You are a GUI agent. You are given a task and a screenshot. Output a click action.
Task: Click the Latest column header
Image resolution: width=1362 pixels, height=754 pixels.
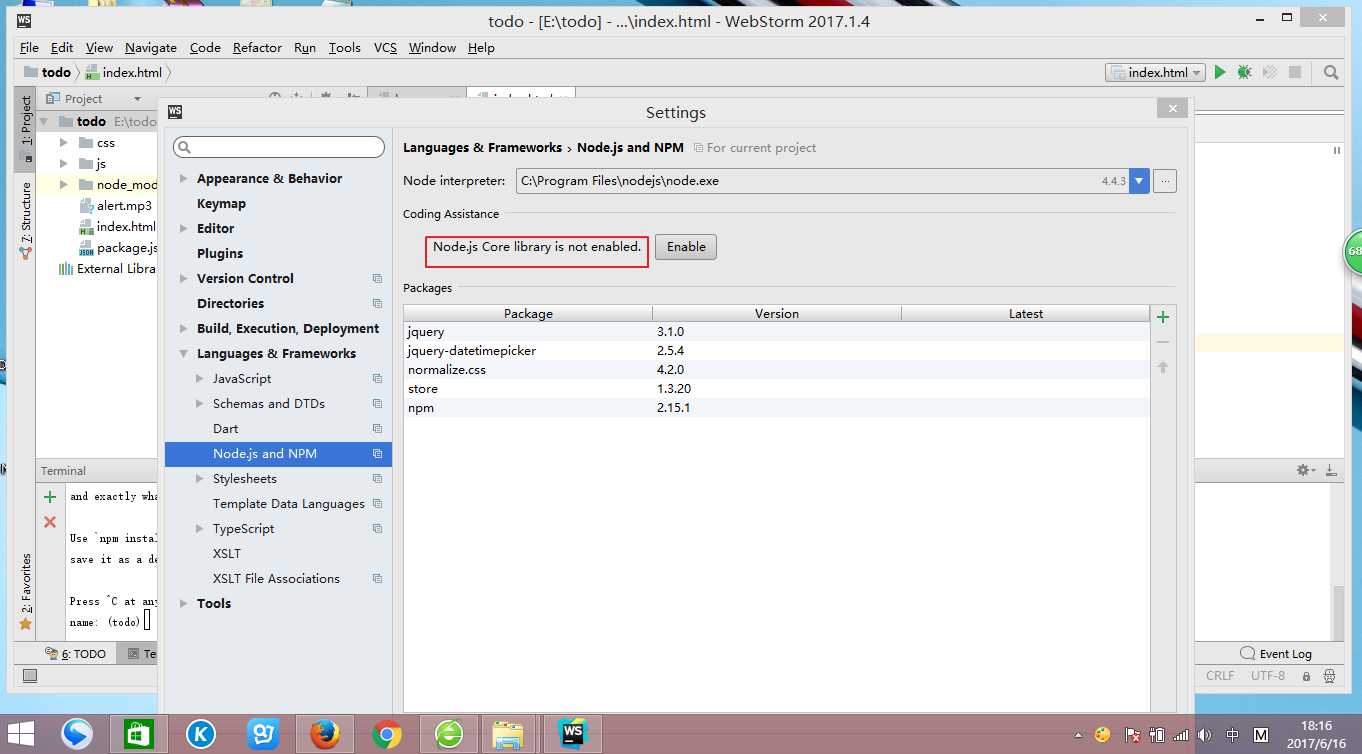pyautogui.click(x=1026, y=314)
